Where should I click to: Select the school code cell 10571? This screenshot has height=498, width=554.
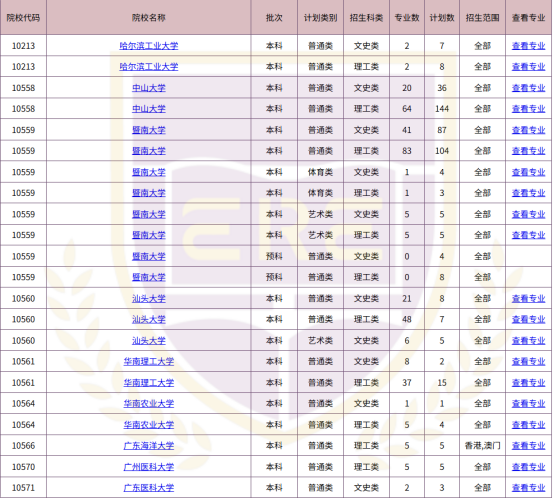[23, 488]
